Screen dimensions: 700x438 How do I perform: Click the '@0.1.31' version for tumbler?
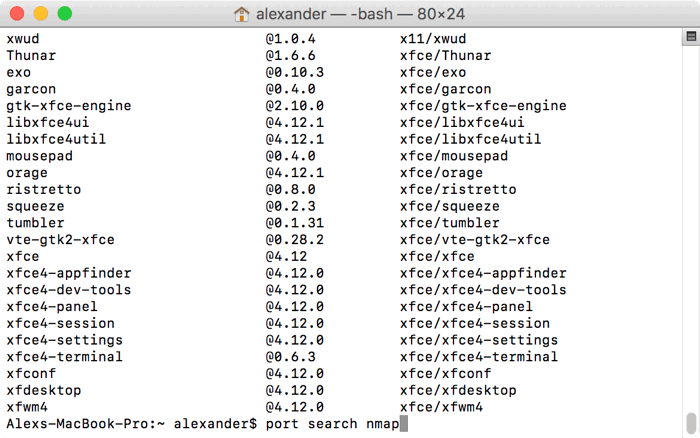294,223
